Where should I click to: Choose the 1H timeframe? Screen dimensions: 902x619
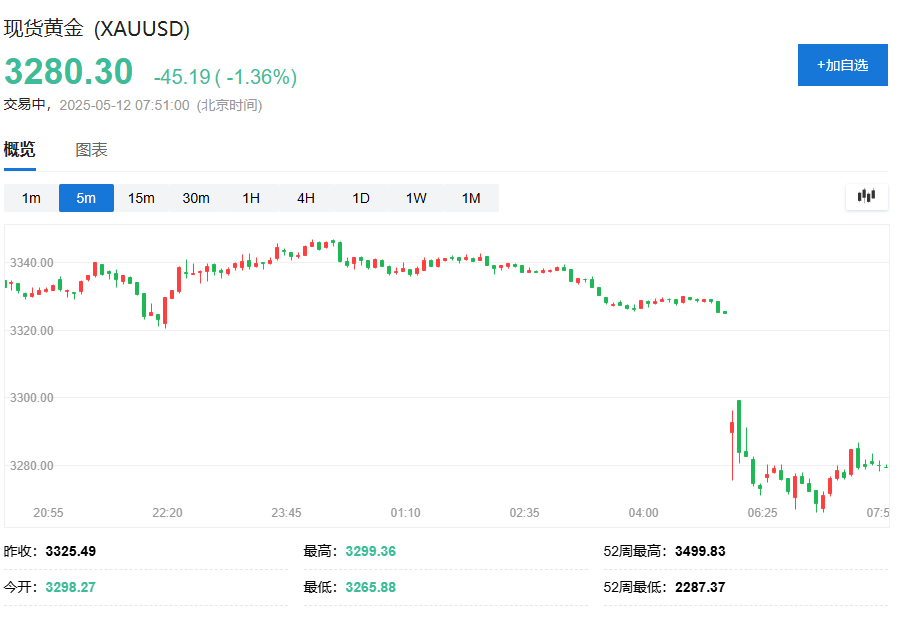tap(251, 198)
